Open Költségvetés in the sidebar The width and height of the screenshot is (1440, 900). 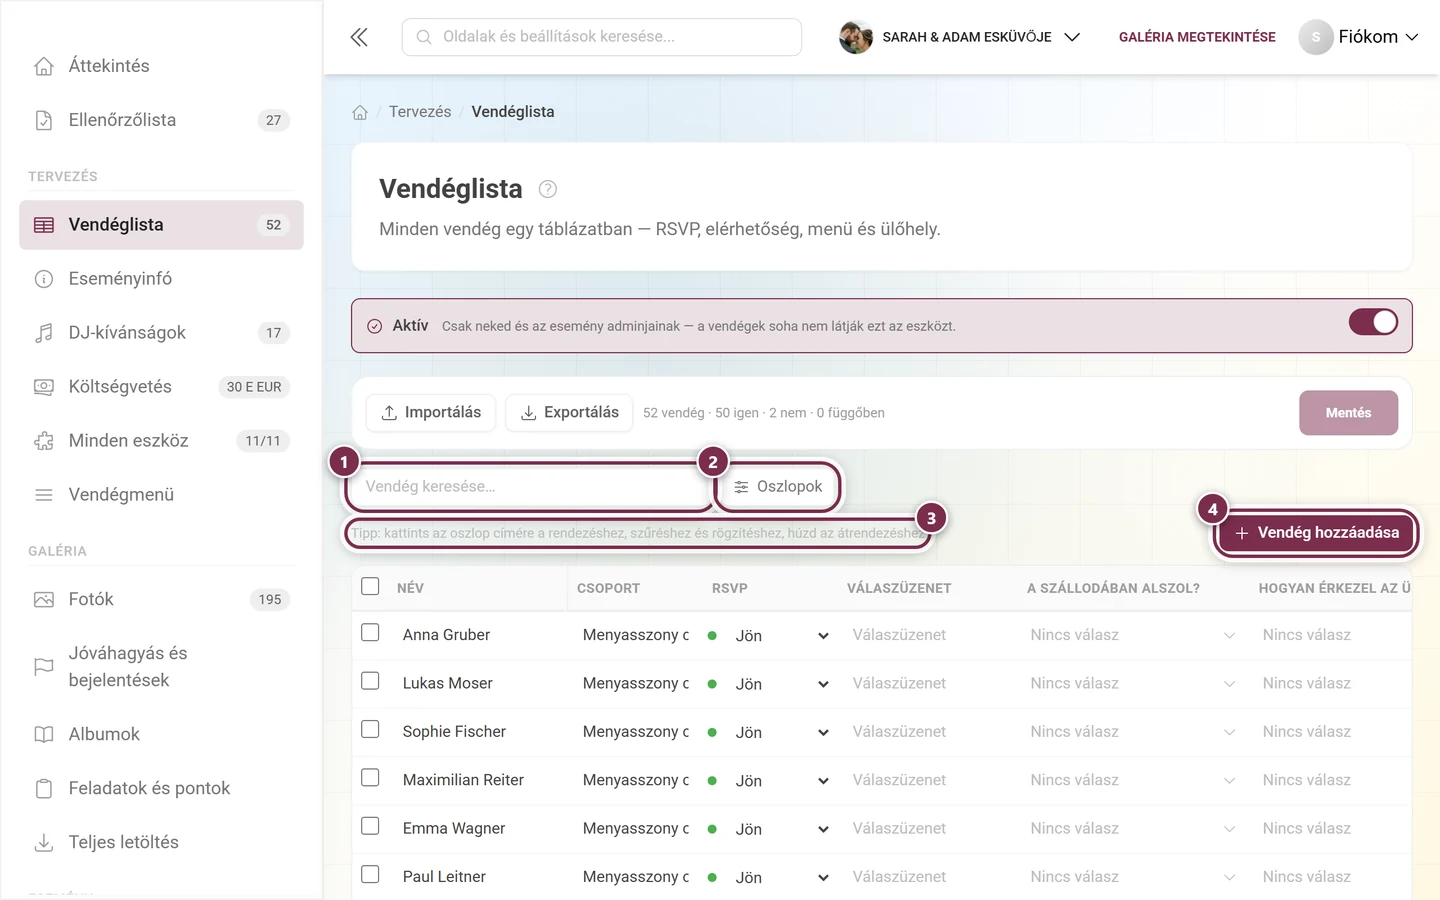(x=161, y=387)
